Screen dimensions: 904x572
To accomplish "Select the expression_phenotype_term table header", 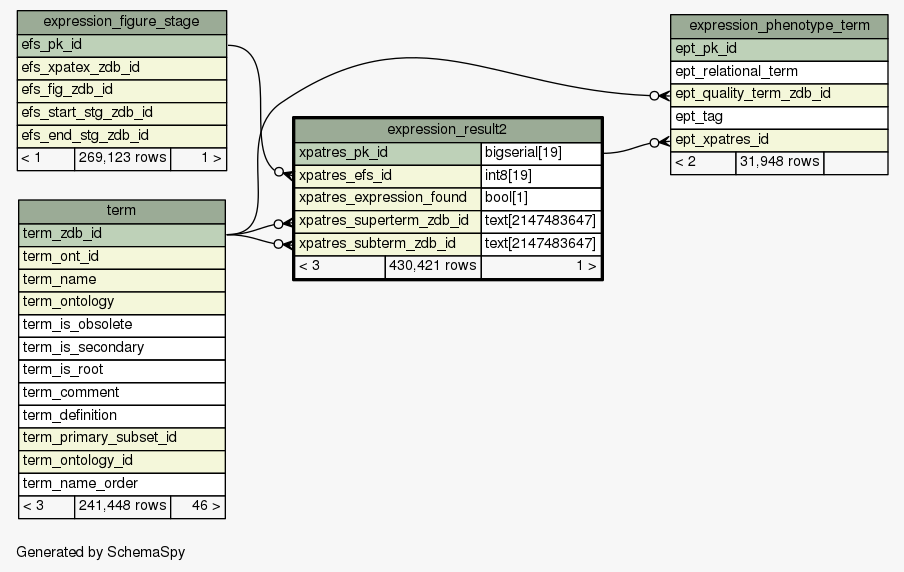I will tap(779, 26).
